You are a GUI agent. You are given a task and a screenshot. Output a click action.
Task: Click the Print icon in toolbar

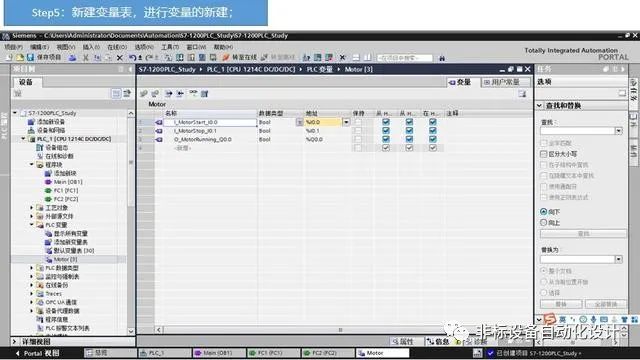coord(72,58)
